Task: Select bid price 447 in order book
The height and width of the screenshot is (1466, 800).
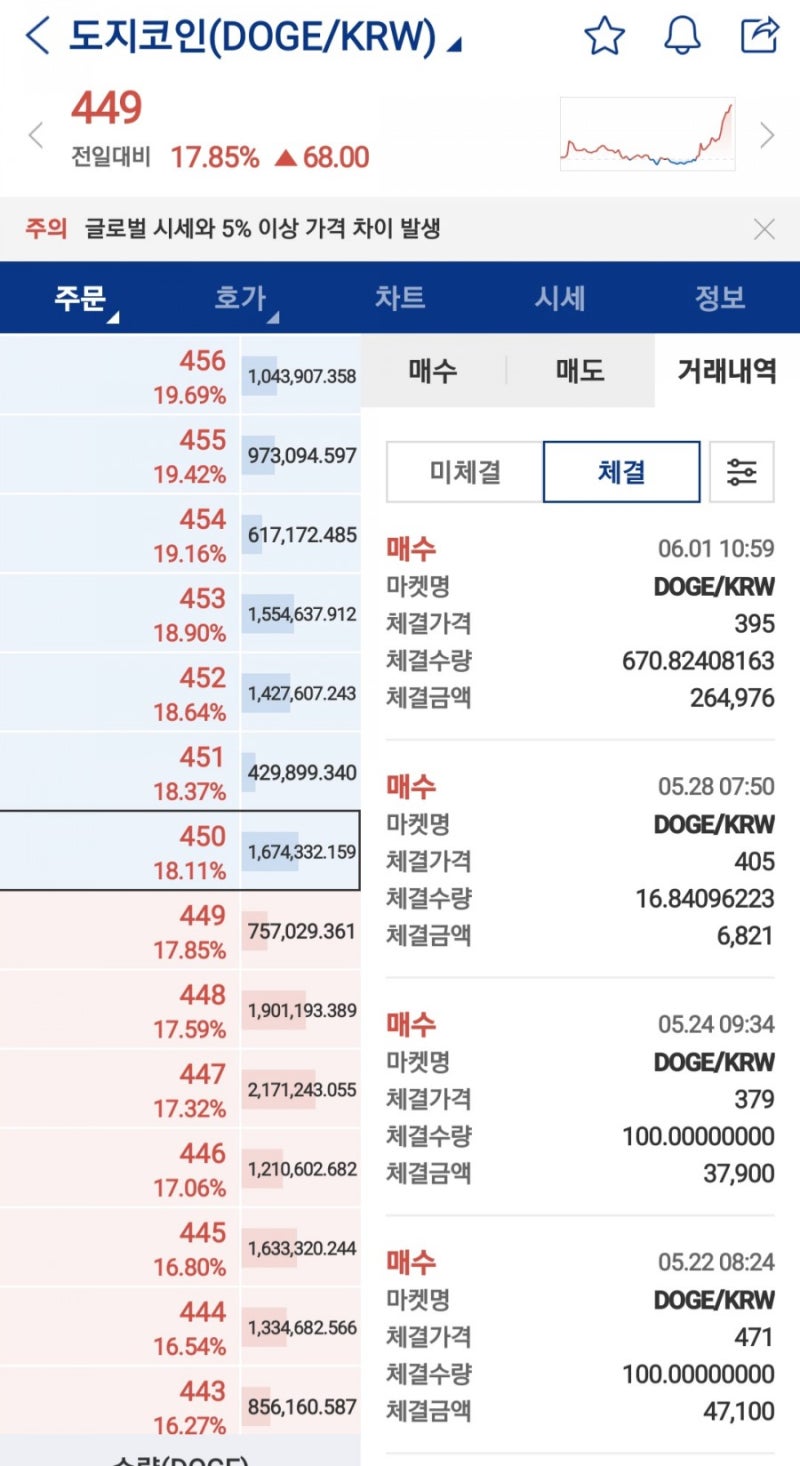Action: pyautogui.click(x=120, y=1089)
